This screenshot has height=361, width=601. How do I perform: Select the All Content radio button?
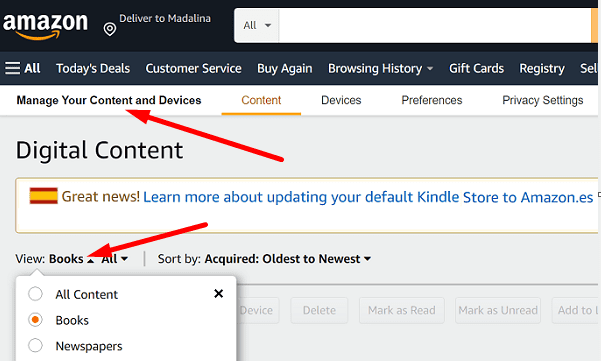point(35,294)
